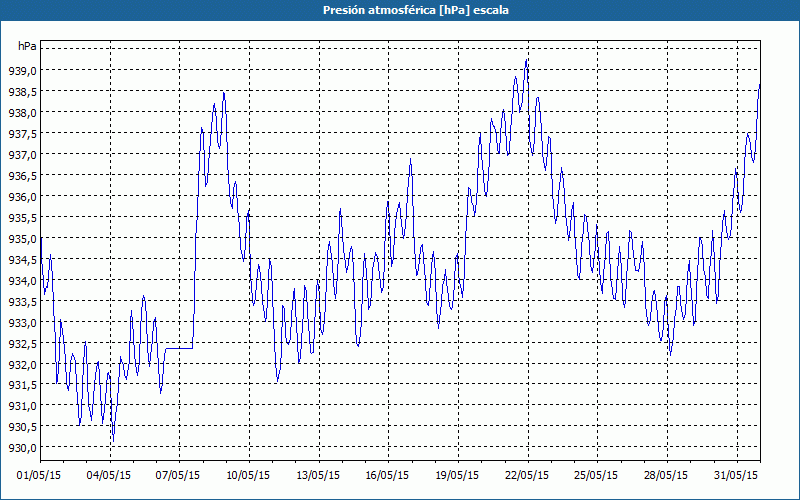Select the 939,0 pressure axis label
This screenshot has height=500, width=800.
tap(22, 71)
